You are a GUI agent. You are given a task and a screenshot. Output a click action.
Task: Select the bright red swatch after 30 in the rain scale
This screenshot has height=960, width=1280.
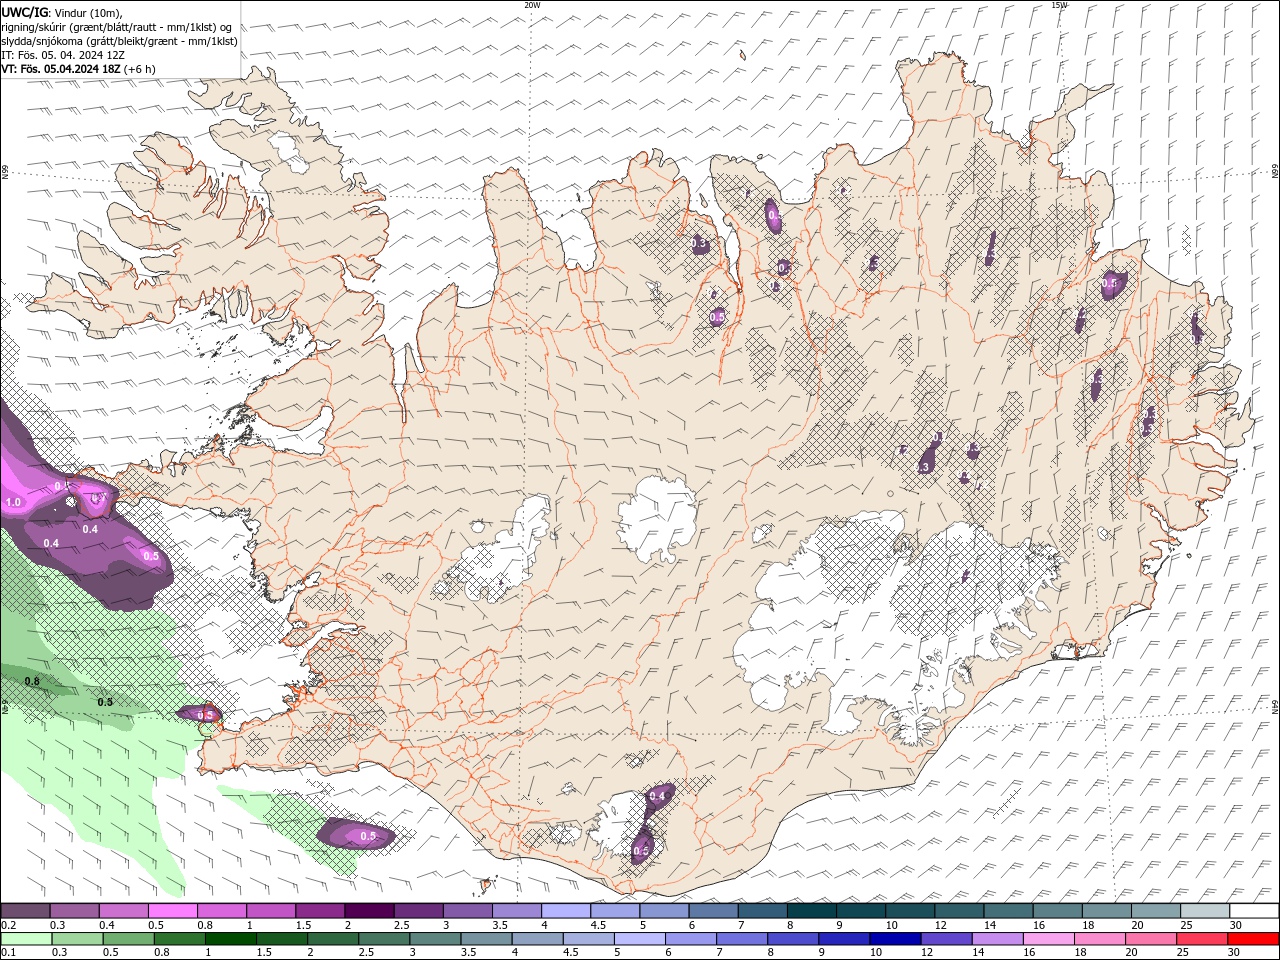tap(1252, 939)
